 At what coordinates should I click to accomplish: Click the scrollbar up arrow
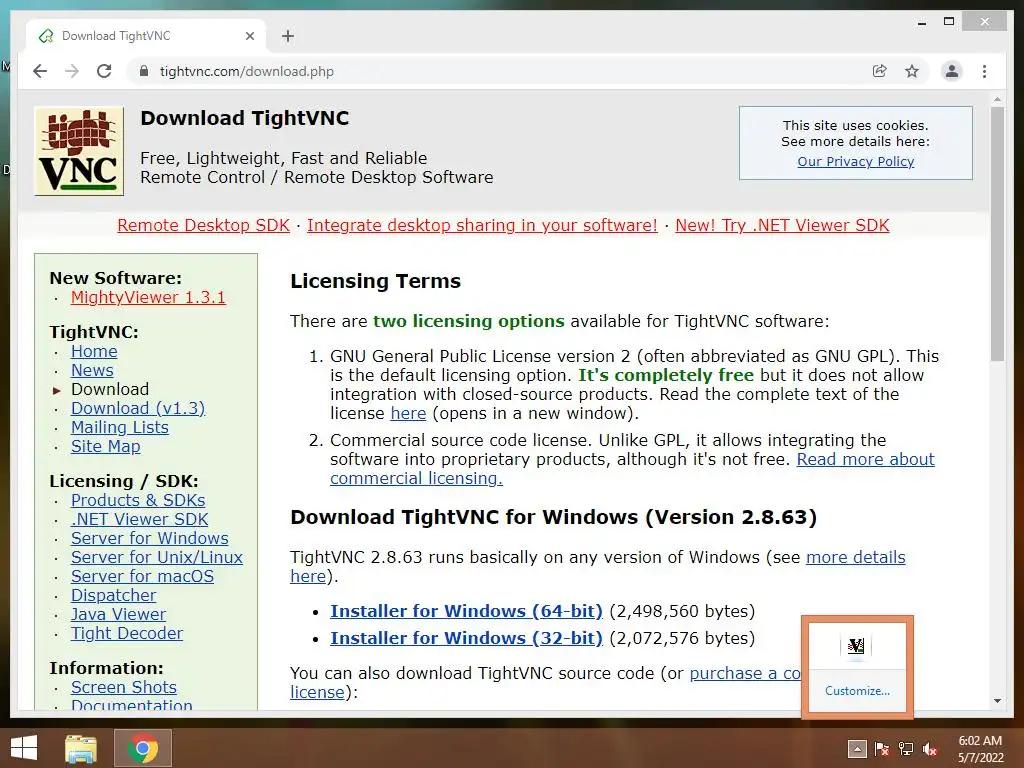pyautogui.click(x=997, y=99)
